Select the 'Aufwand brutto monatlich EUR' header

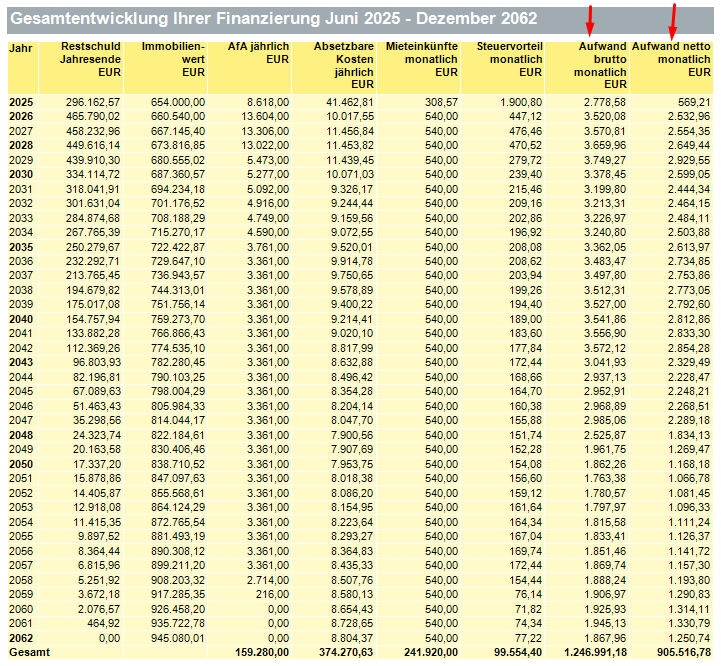coord(600,65)
